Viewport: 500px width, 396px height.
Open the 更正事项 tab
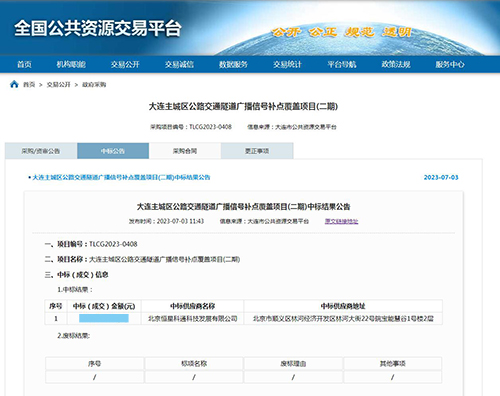tap(257, 151)
